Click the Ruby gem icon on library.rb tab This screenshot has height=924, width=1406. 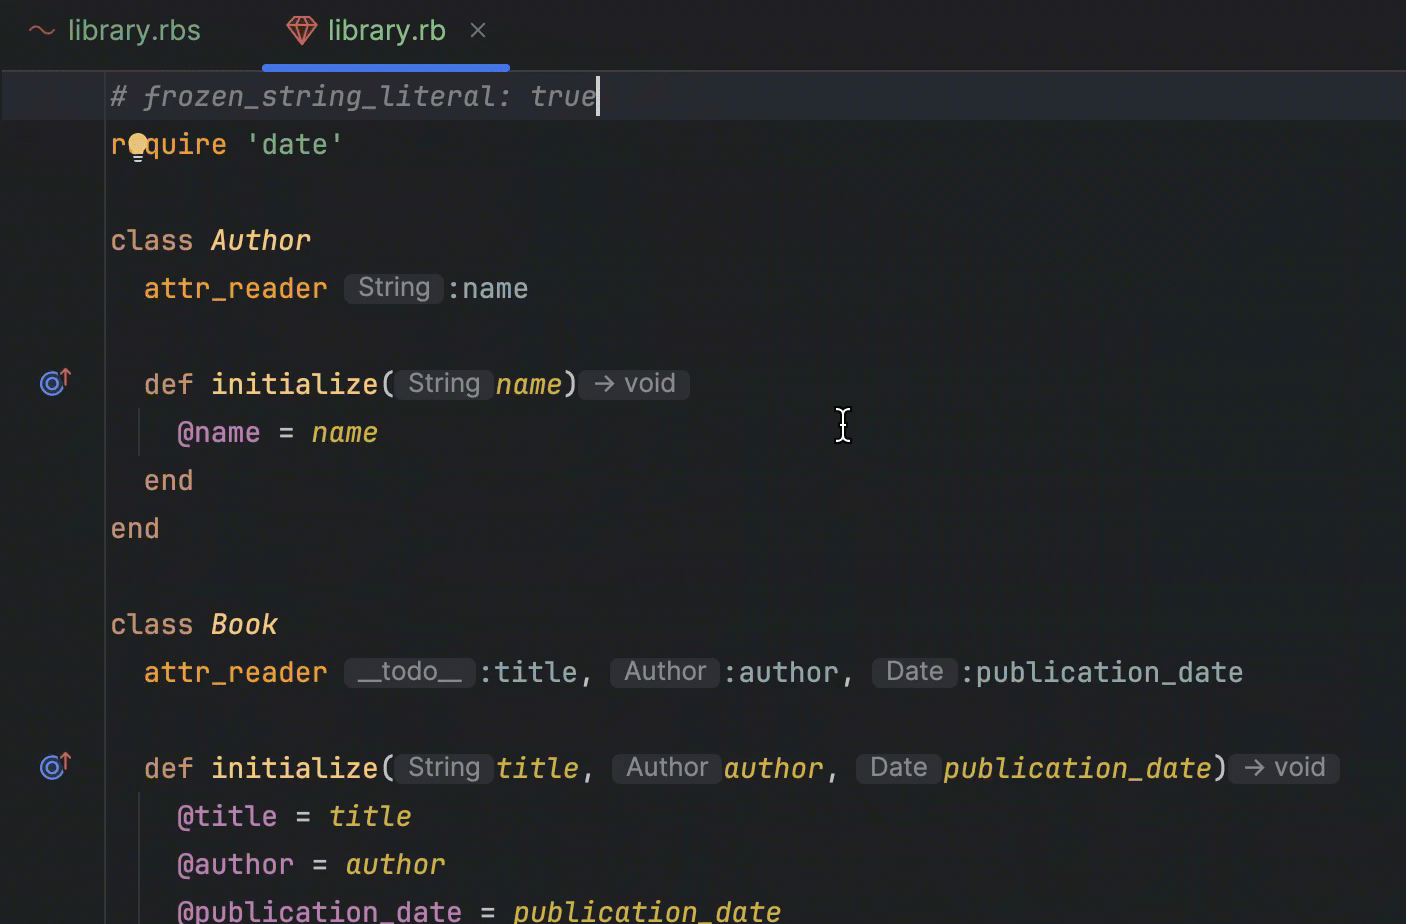tap(301, 31)
